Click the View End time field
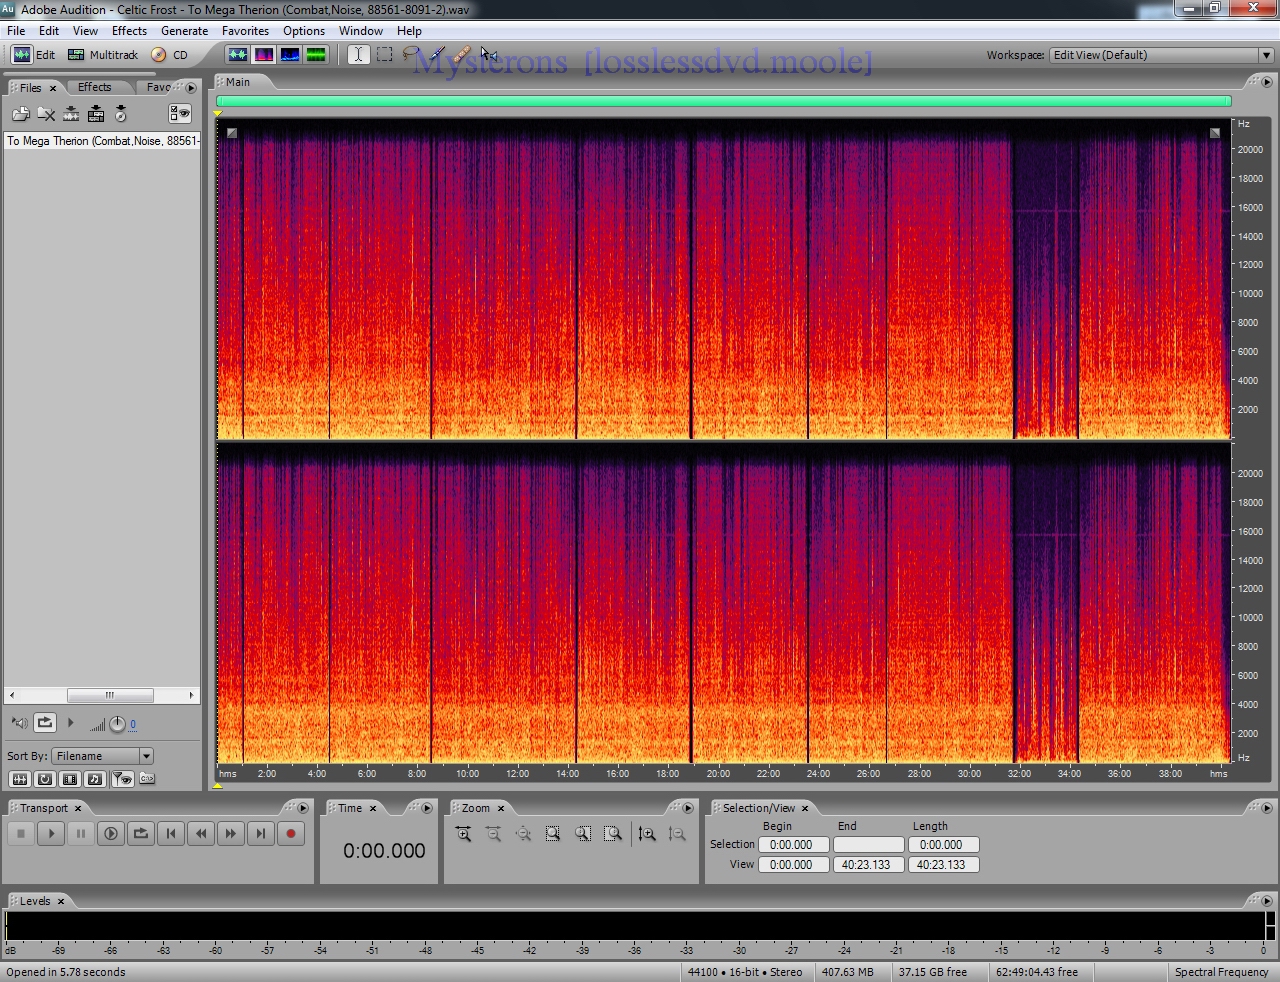1280x982 pixels. tap(867, 865)
